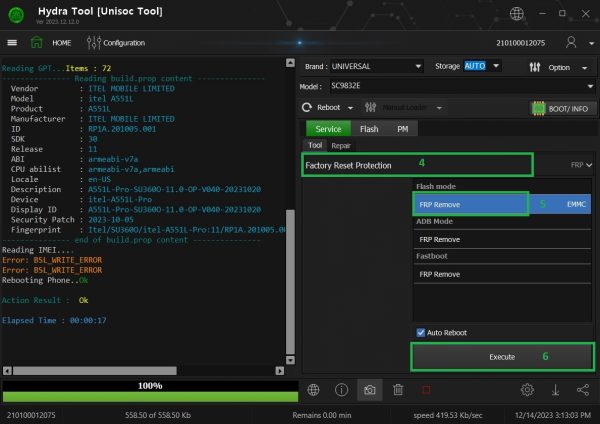
Task: Click the Execute button
Action: click(502, 357)
